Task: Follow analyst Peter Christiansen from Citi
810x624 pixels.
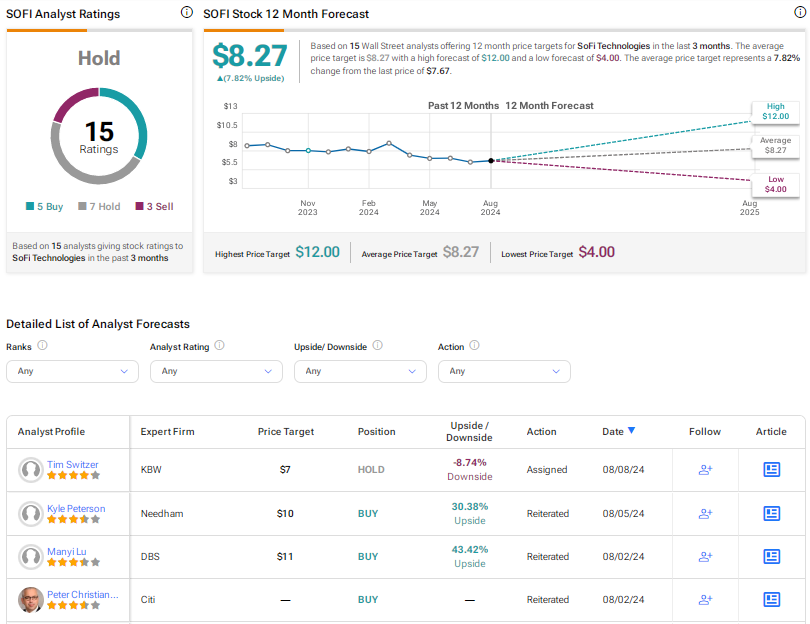Action: [705, 599]
